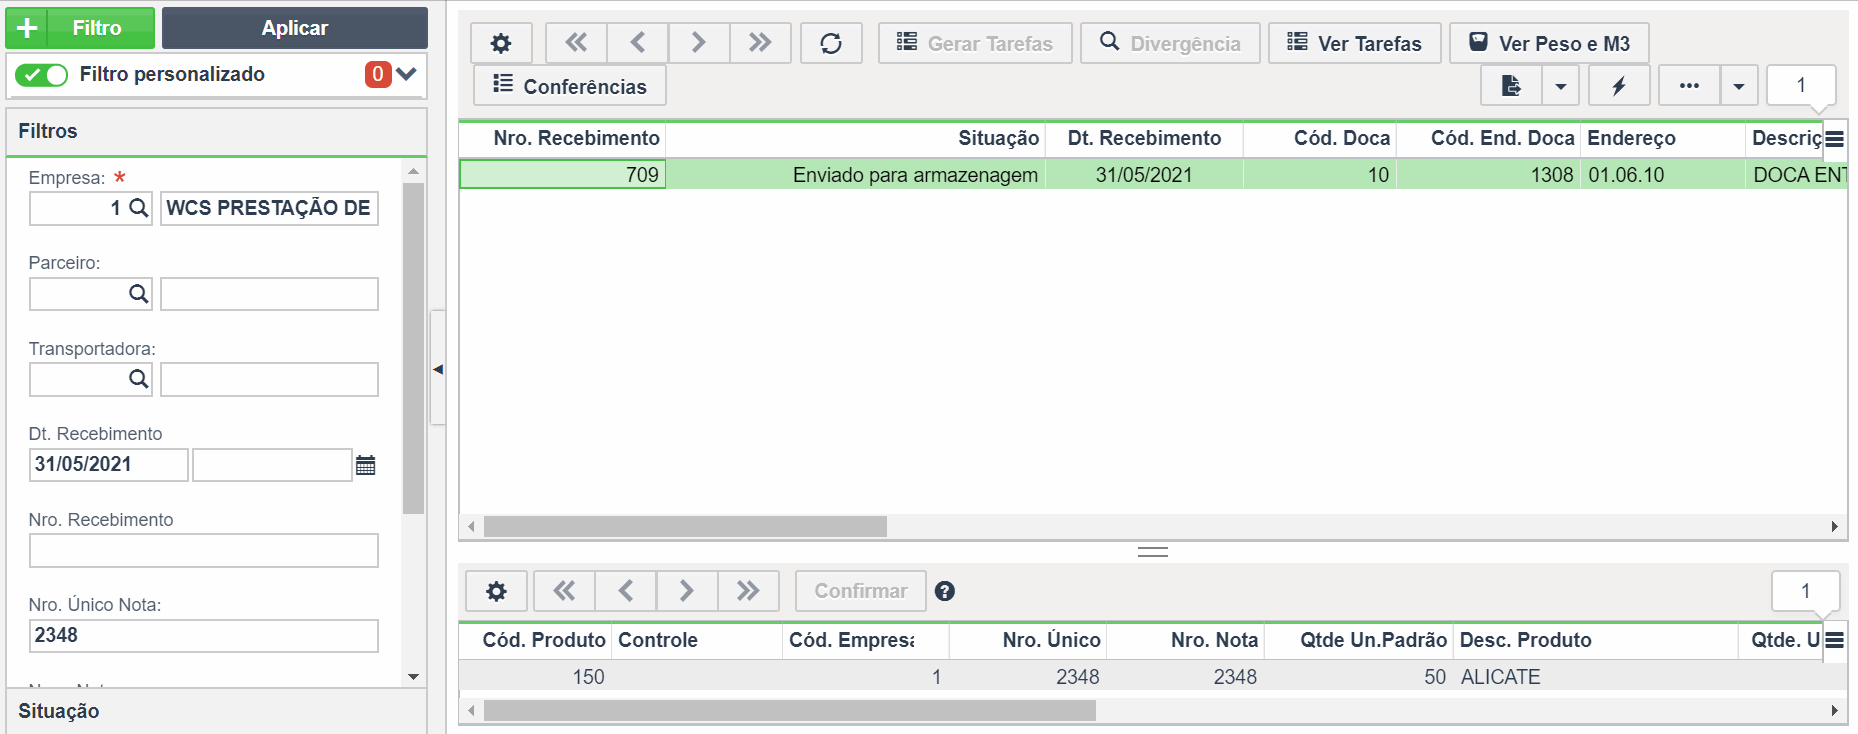Click the lightning bolt actions icon

1619,86
